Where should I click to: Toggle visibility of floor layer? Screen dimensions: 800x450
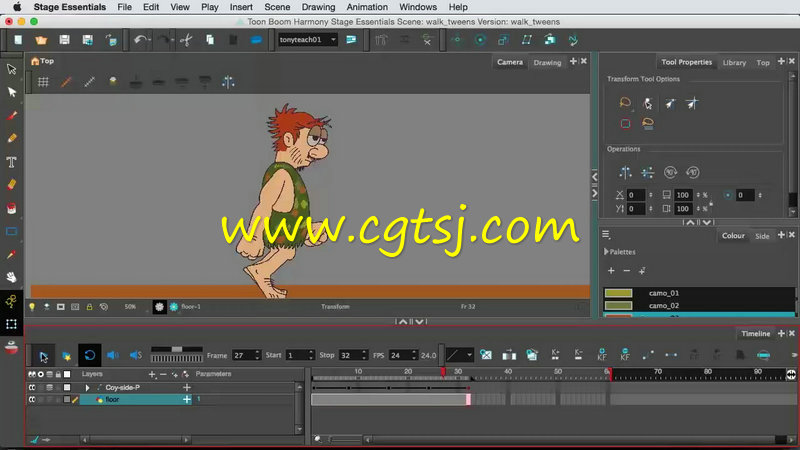32,399
